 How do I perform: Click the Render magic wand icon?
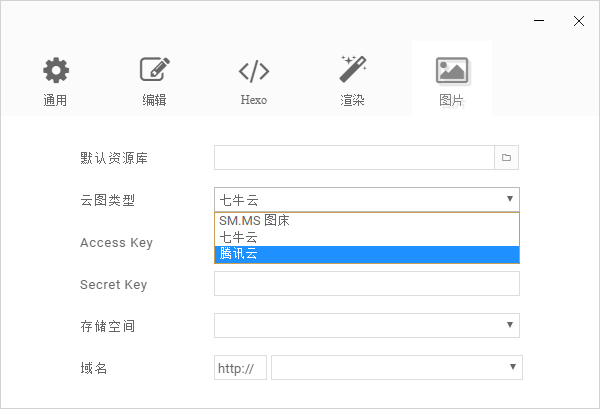[x=353, y=69]
